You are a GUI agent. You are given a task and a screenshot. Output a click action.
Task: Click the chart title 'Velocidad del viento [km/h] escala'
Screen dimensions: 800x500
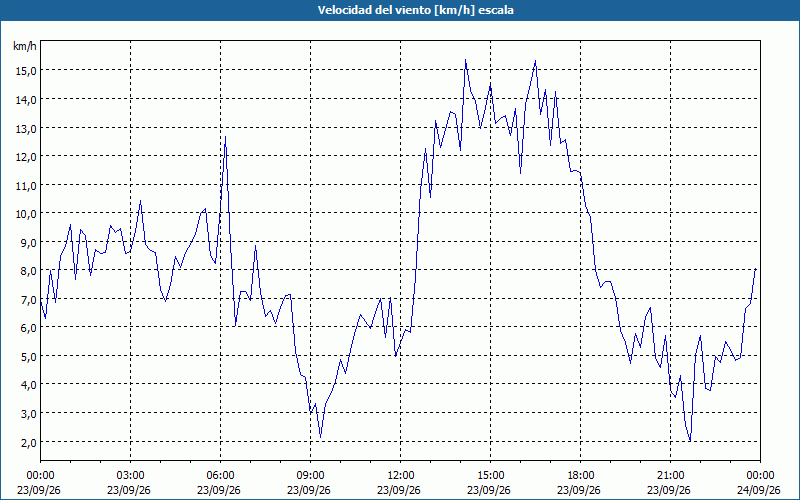[415, 10]
